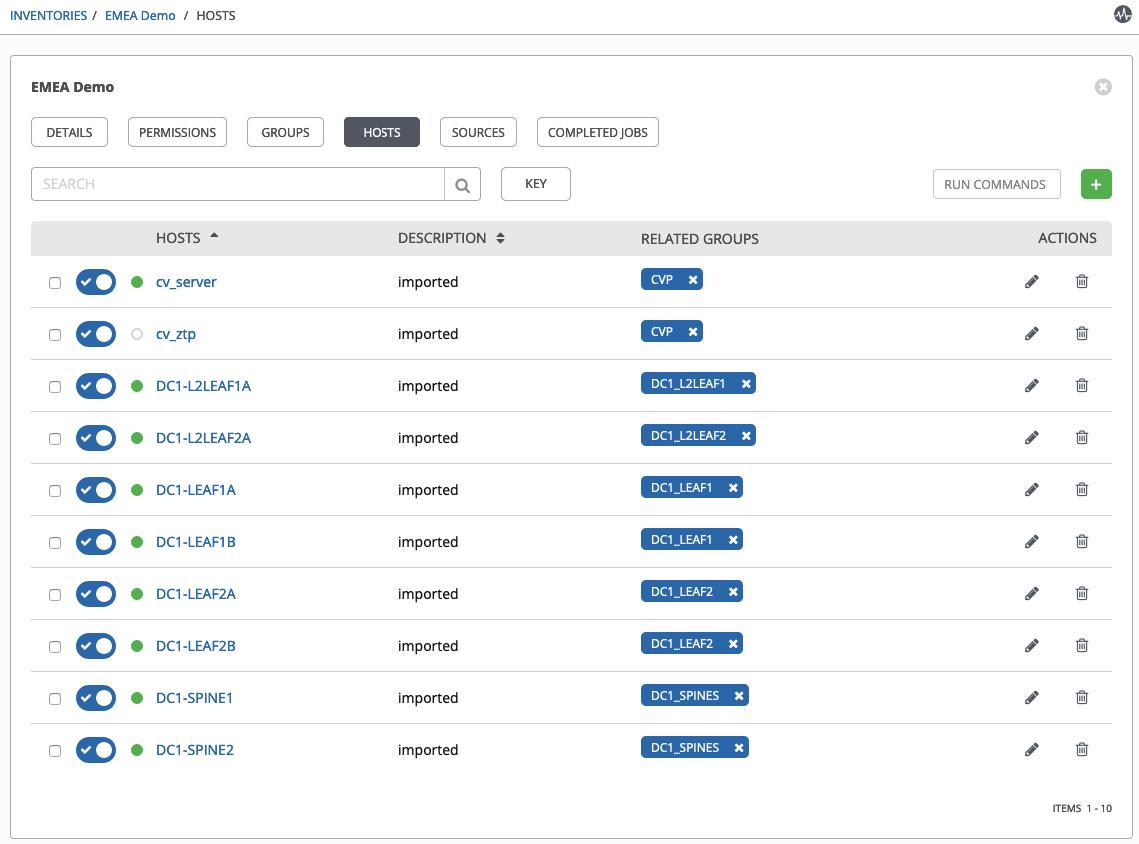
Task: Open the COMPLETED JOBS tab
Action: click(x=597, y=131)
